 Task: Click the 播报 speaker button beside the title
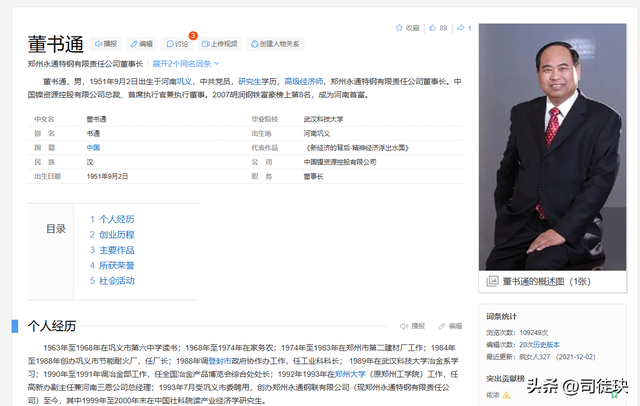click(106, 44)
